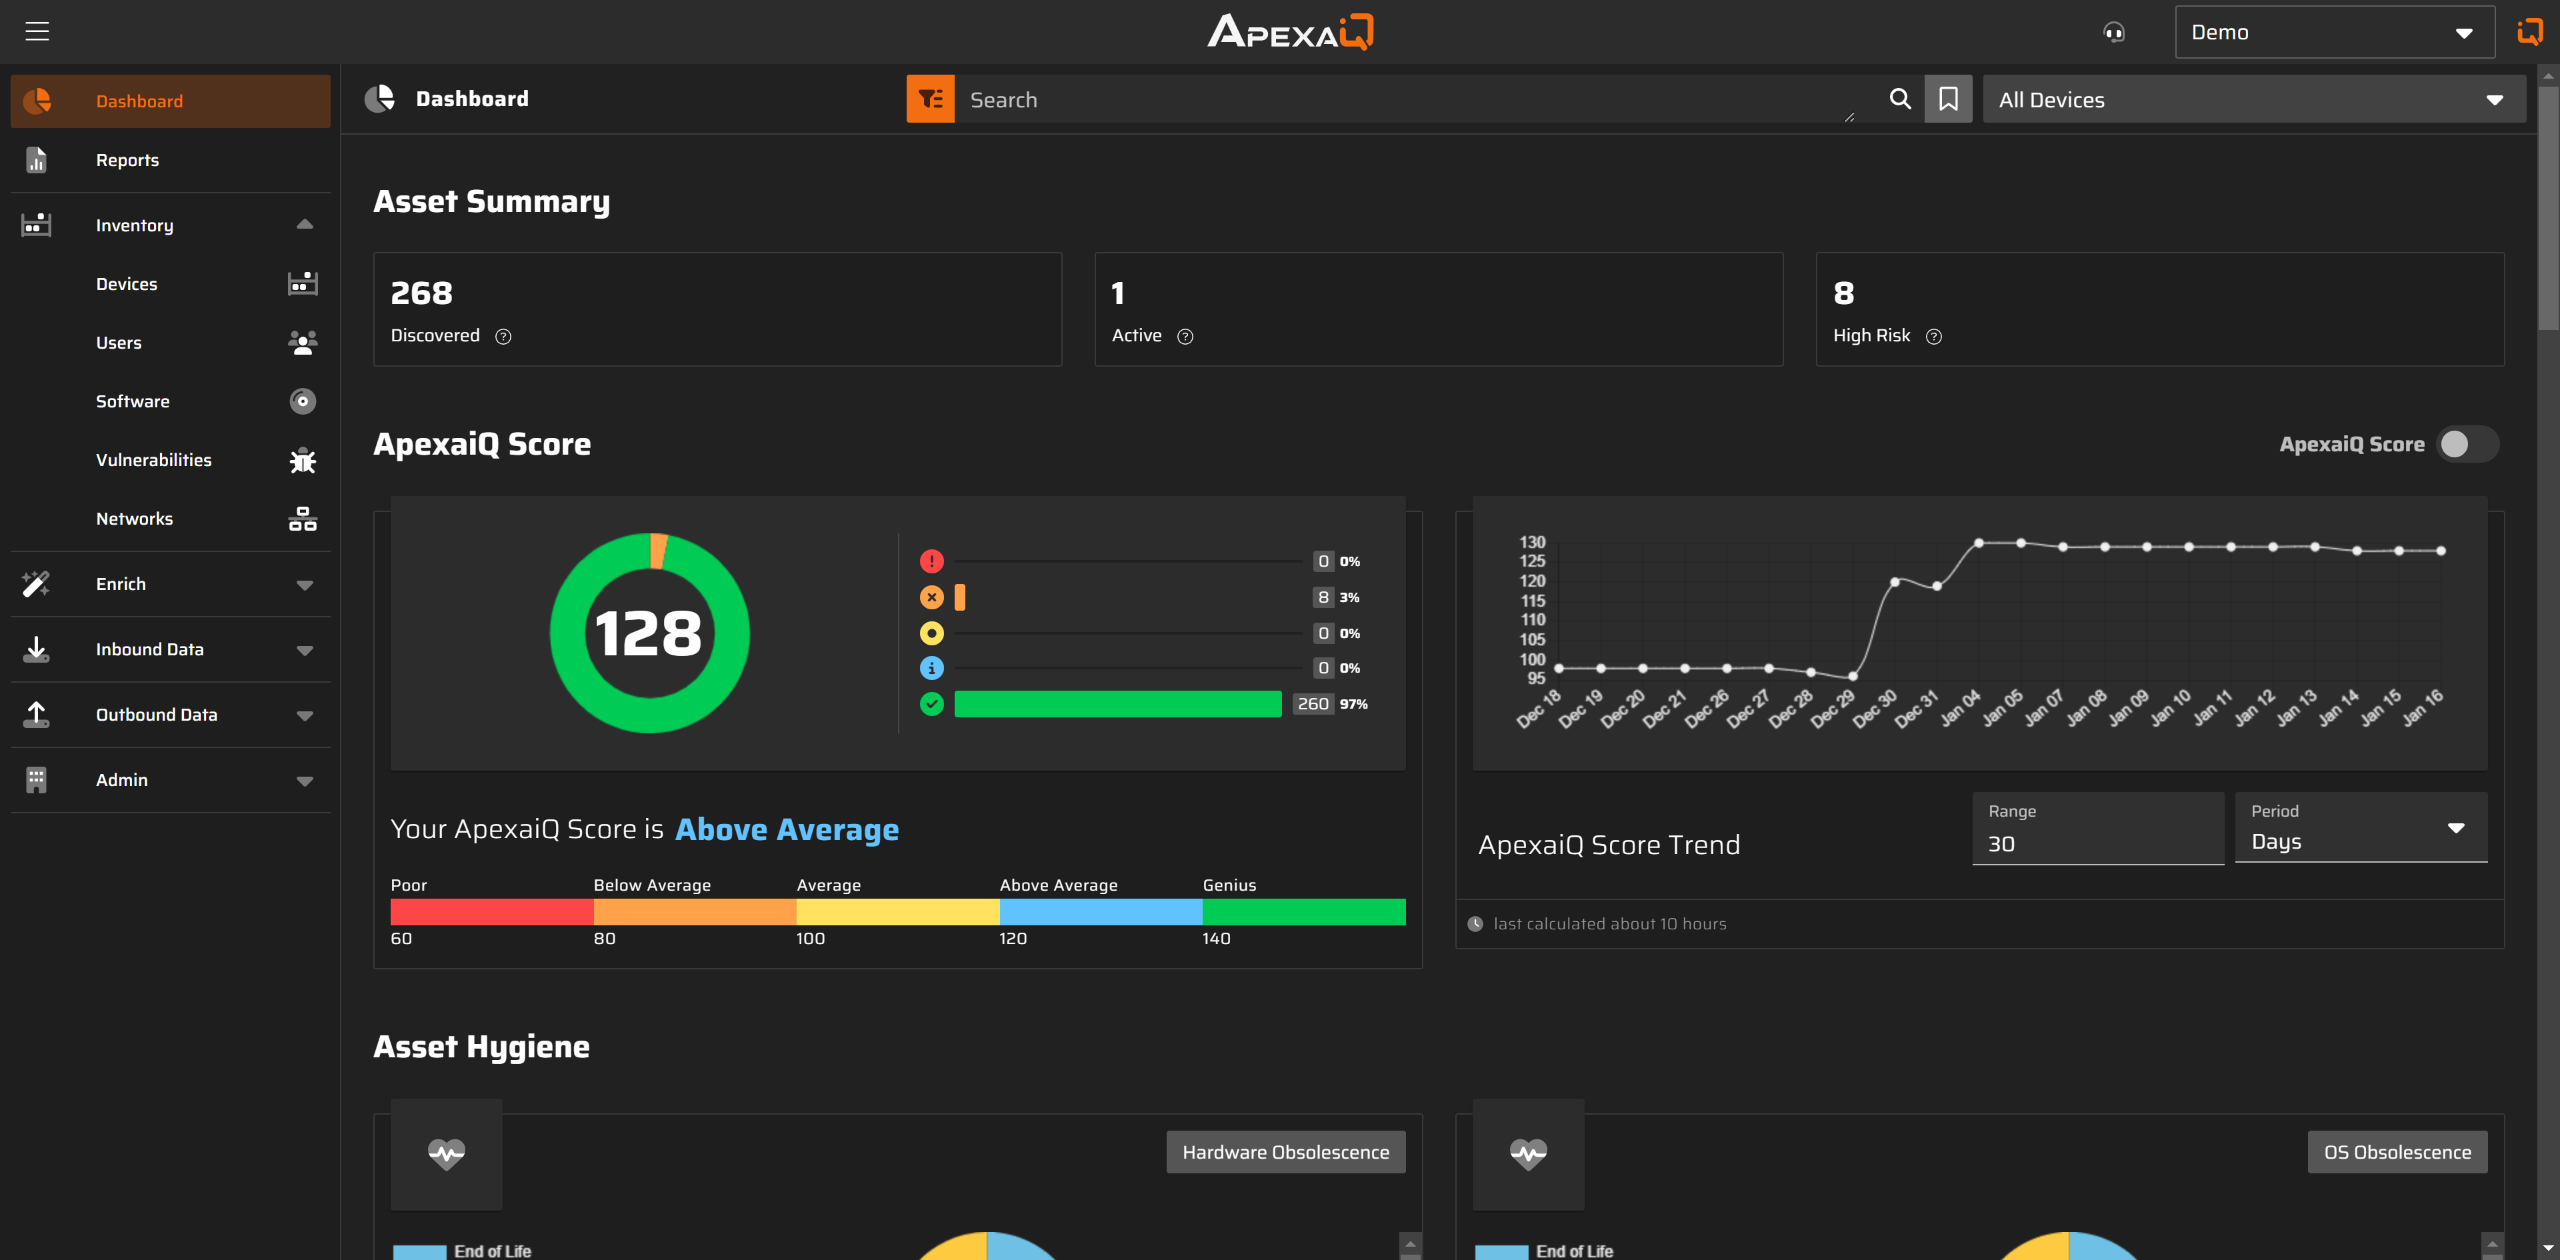Open the All Devices filter dropdown
This screenshot has width=2560, height=1260.
pos(2253,100)
